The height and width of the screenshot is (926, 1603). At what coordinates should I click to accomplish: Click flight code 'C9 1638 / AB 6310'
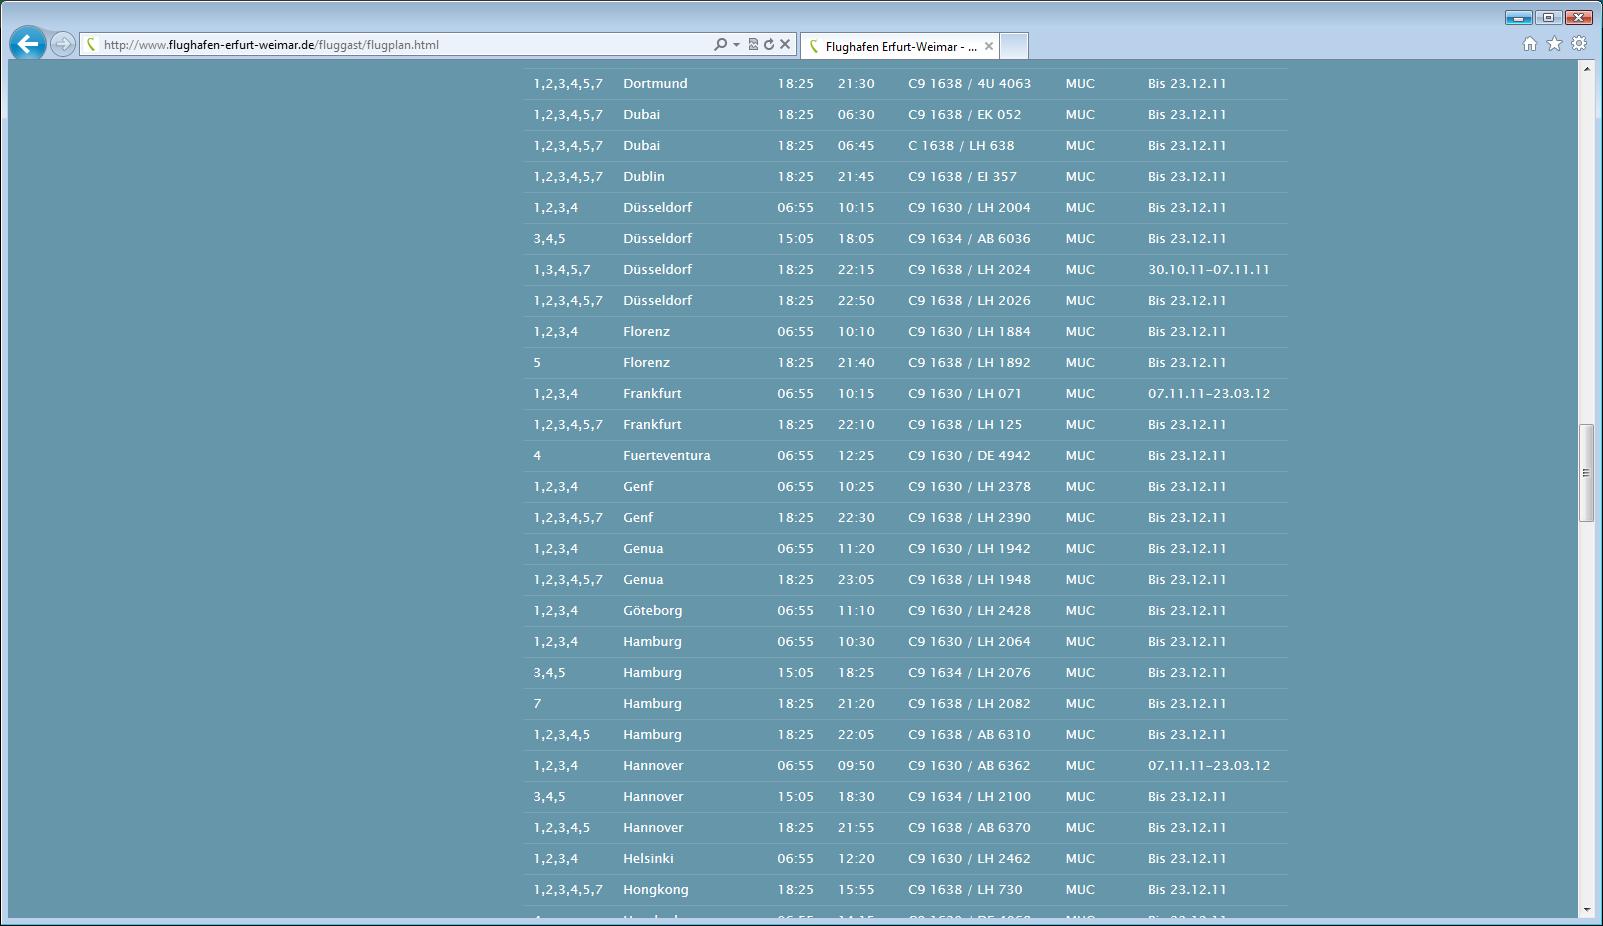pyautogui.click(x=969, y=735)
